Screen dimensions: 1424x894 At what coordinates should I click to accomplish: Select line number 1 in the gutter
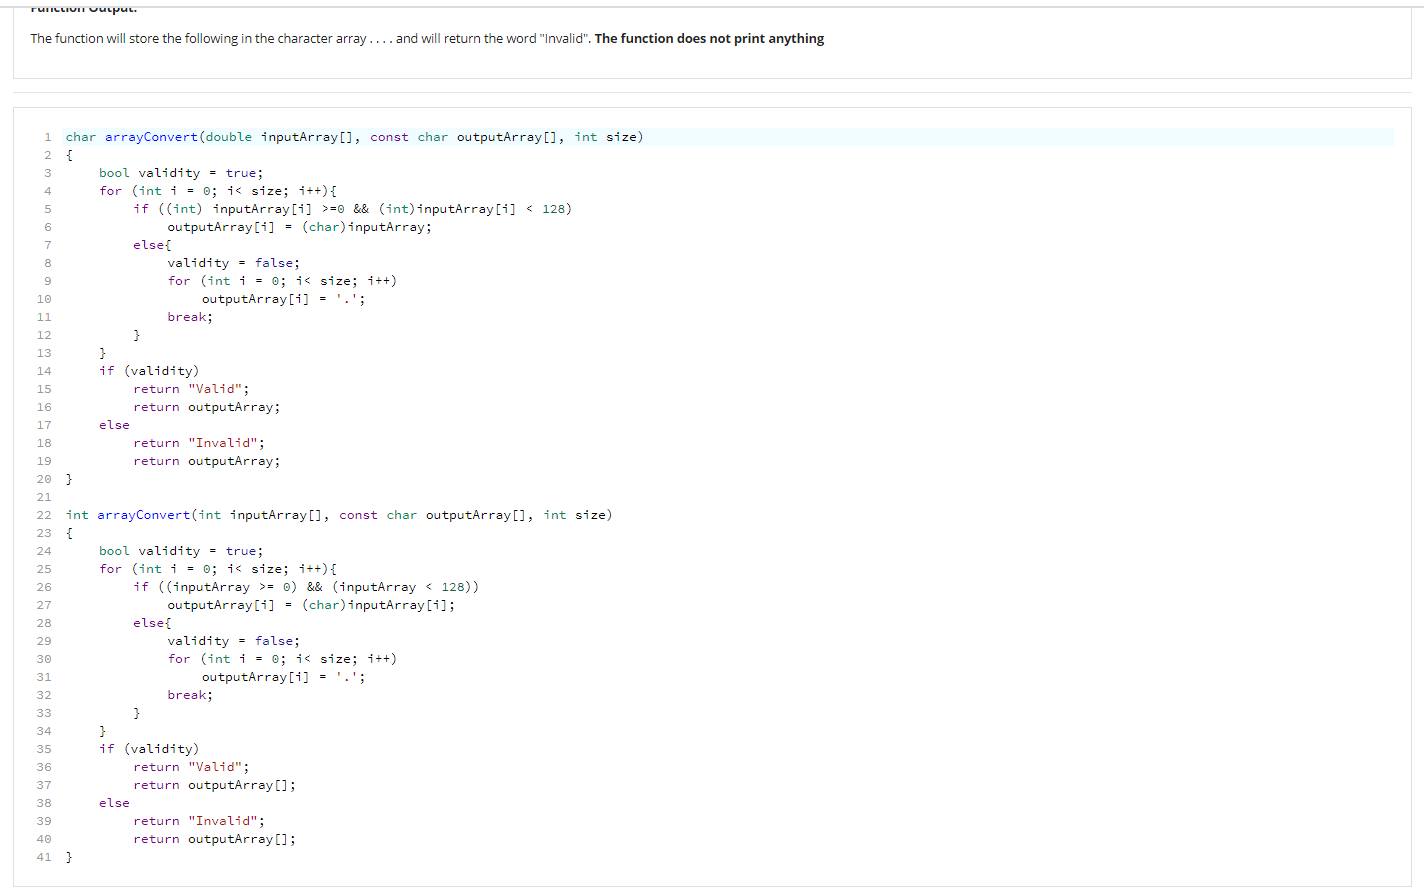tap(47, 136)
